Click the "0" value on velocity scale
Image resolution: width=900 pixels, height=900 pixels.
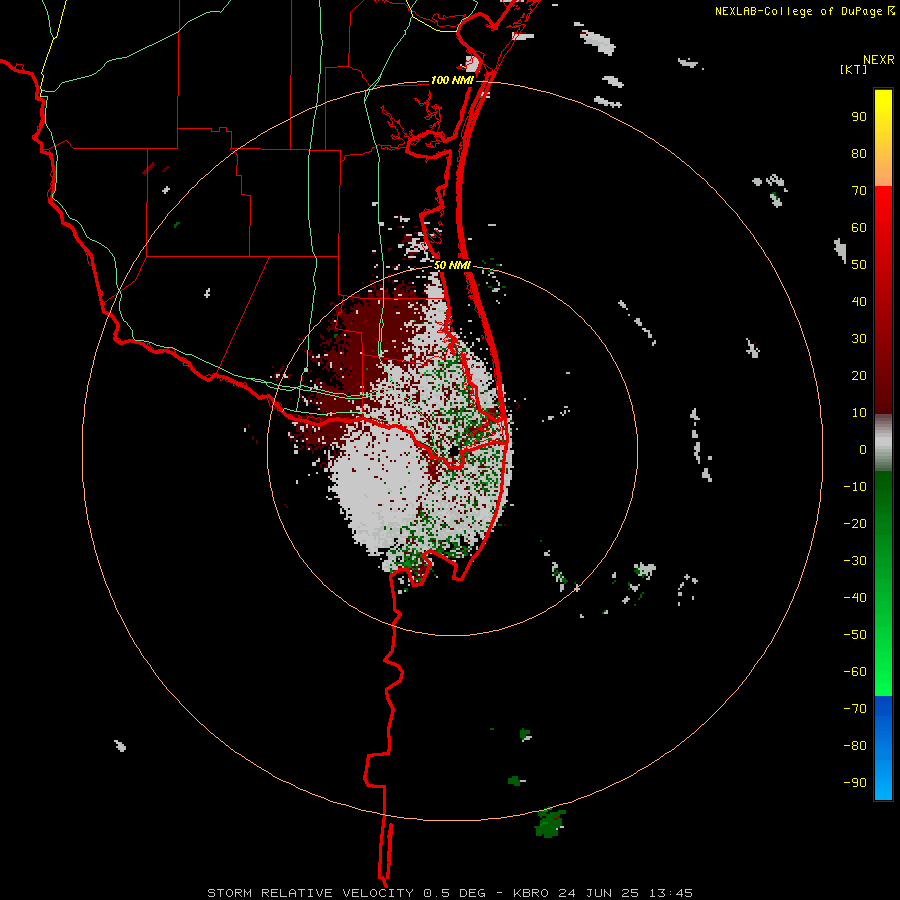click(863, 449)
